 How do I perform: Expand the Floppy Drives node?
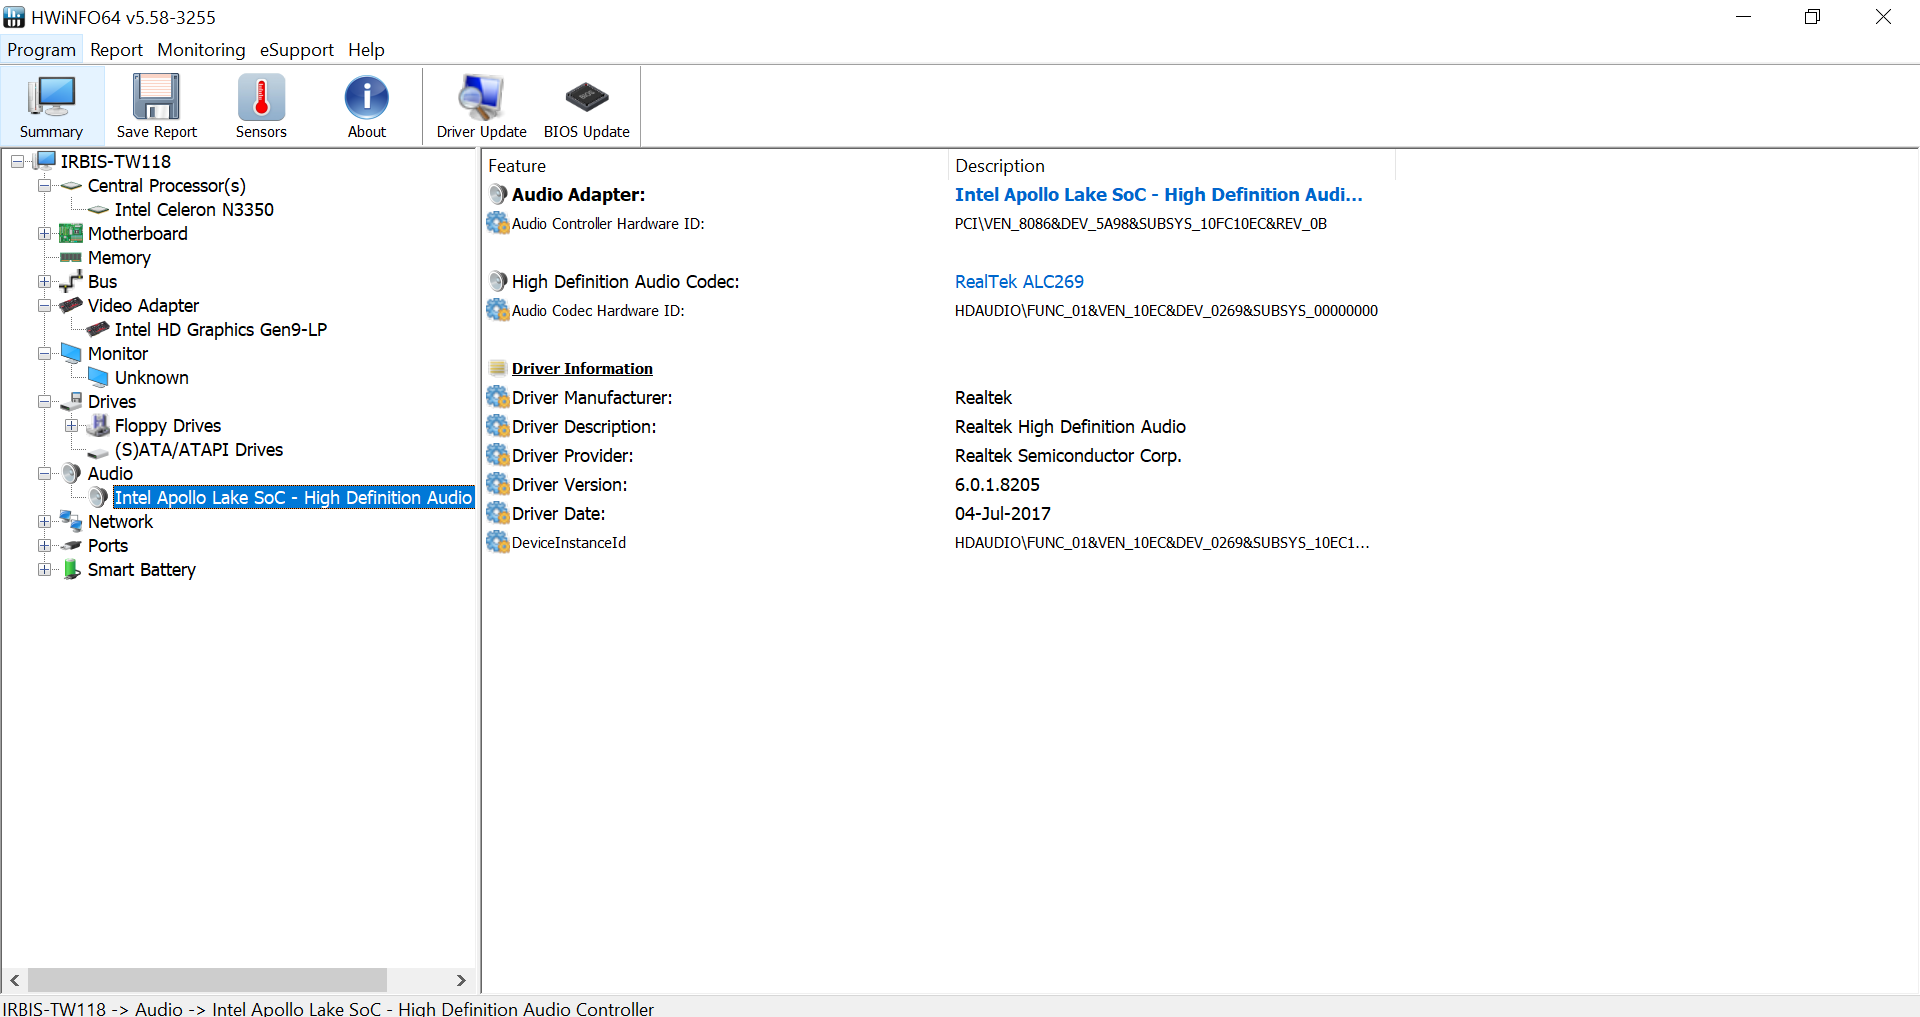[x=71, y=425]
